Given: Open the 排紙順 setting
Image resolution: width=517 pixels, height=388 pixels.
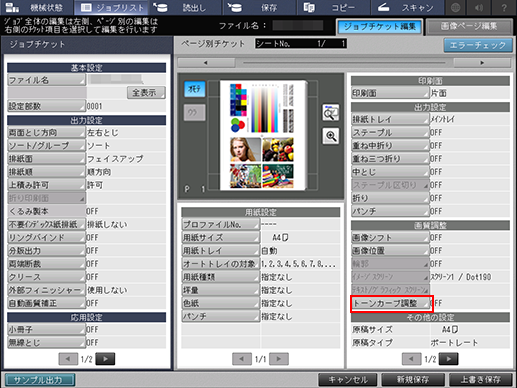Looking at the screenshot, I should (46, 172).
